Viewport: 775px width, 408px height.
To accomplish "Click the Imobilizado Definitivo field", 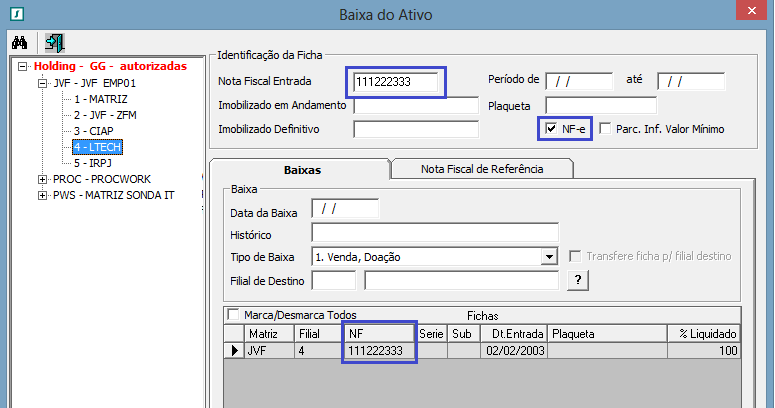I will pos(416,129).
